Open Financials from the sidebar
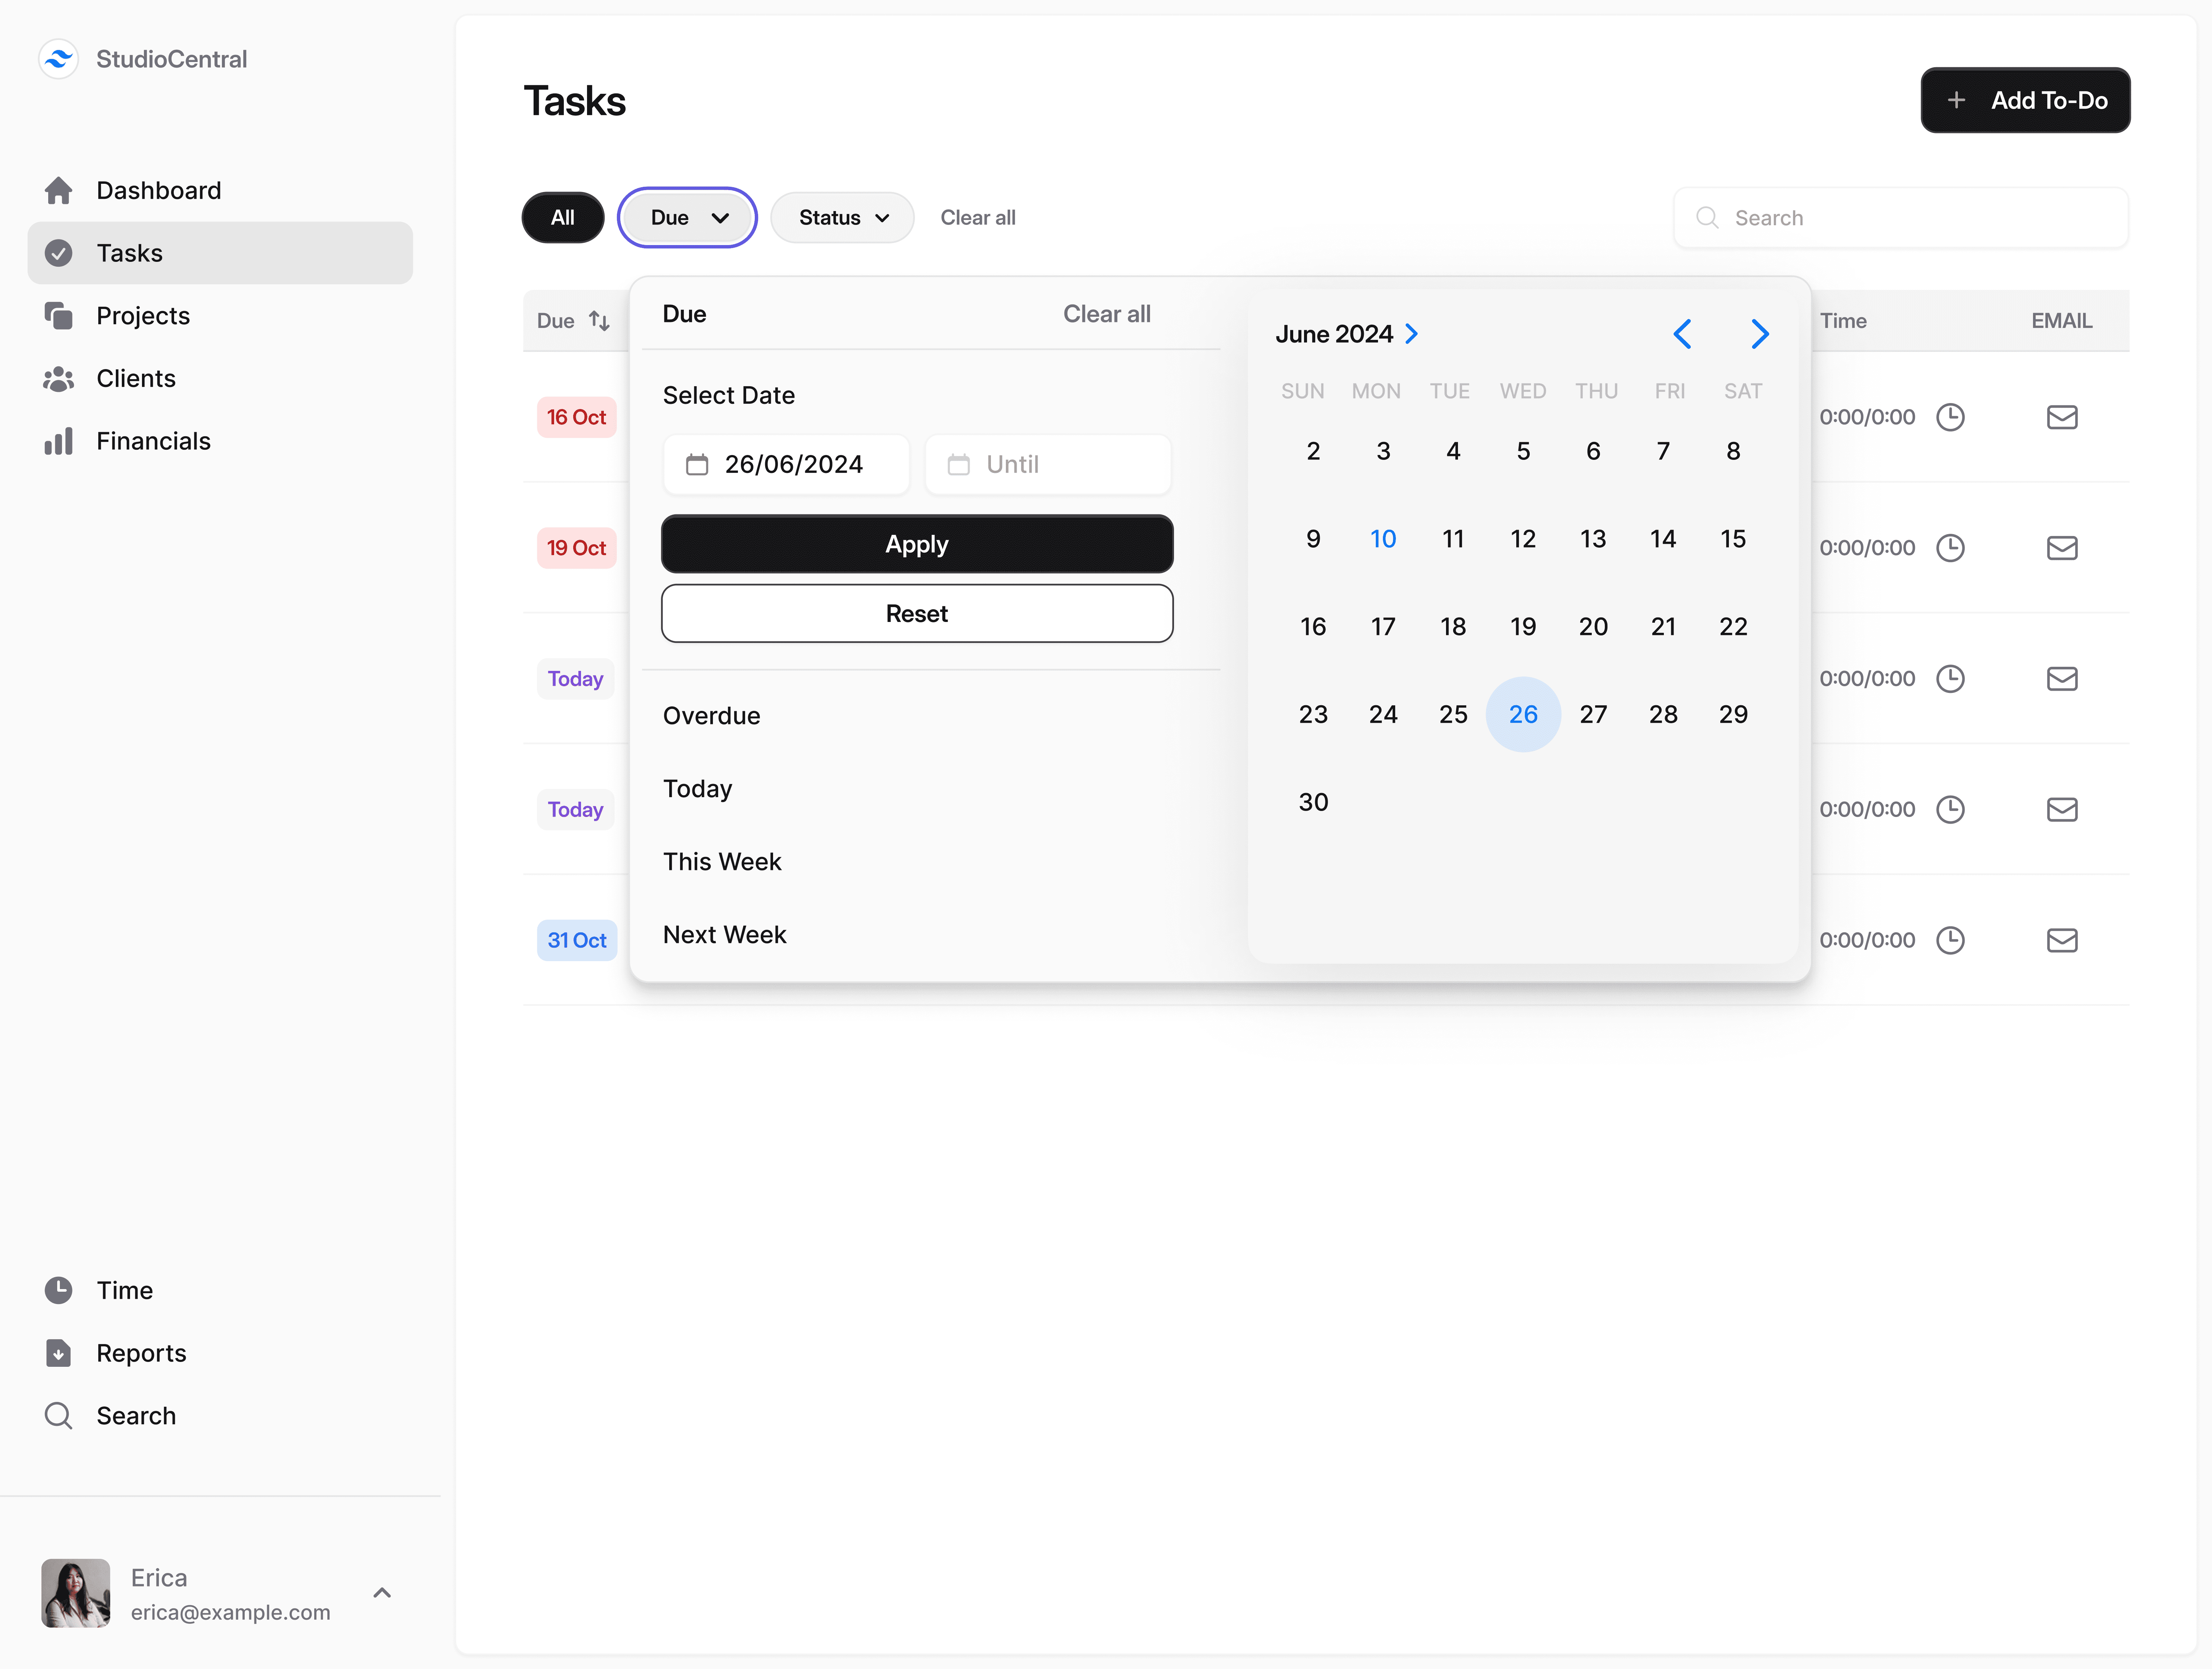2212x1669 pixels. point(153,441)
